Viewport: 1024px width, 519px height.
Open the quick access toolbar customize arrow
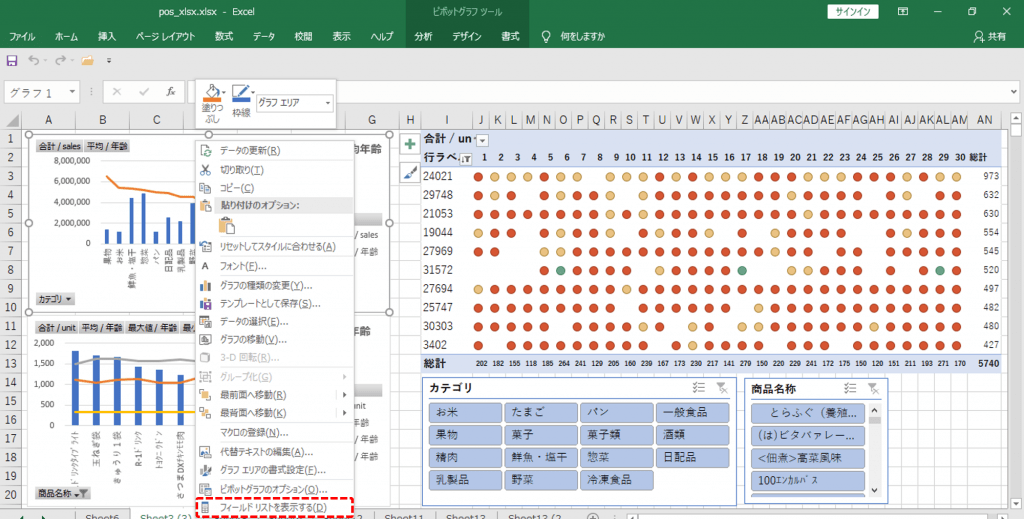[x=109, y=60]
